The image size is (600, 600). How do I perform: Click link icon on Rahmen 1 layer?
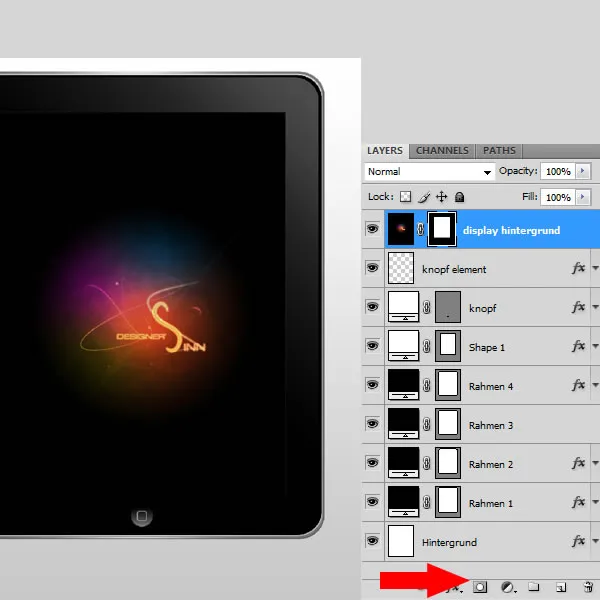[427, 502]
